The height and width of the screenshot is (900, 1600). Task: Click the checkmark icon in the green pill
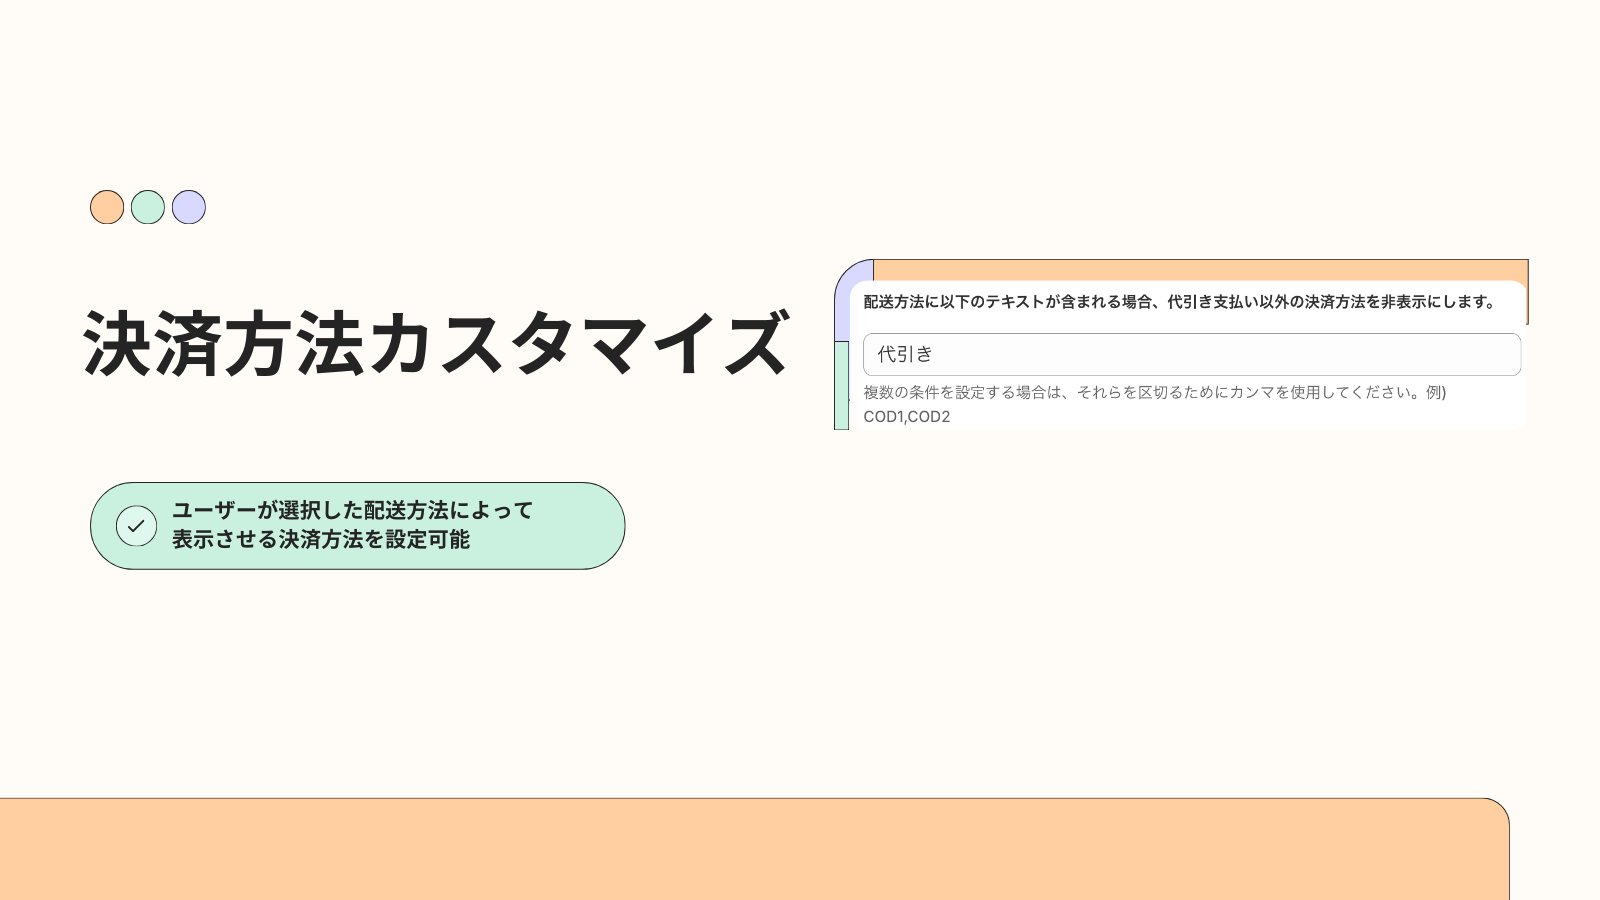(x=136, y=526)
